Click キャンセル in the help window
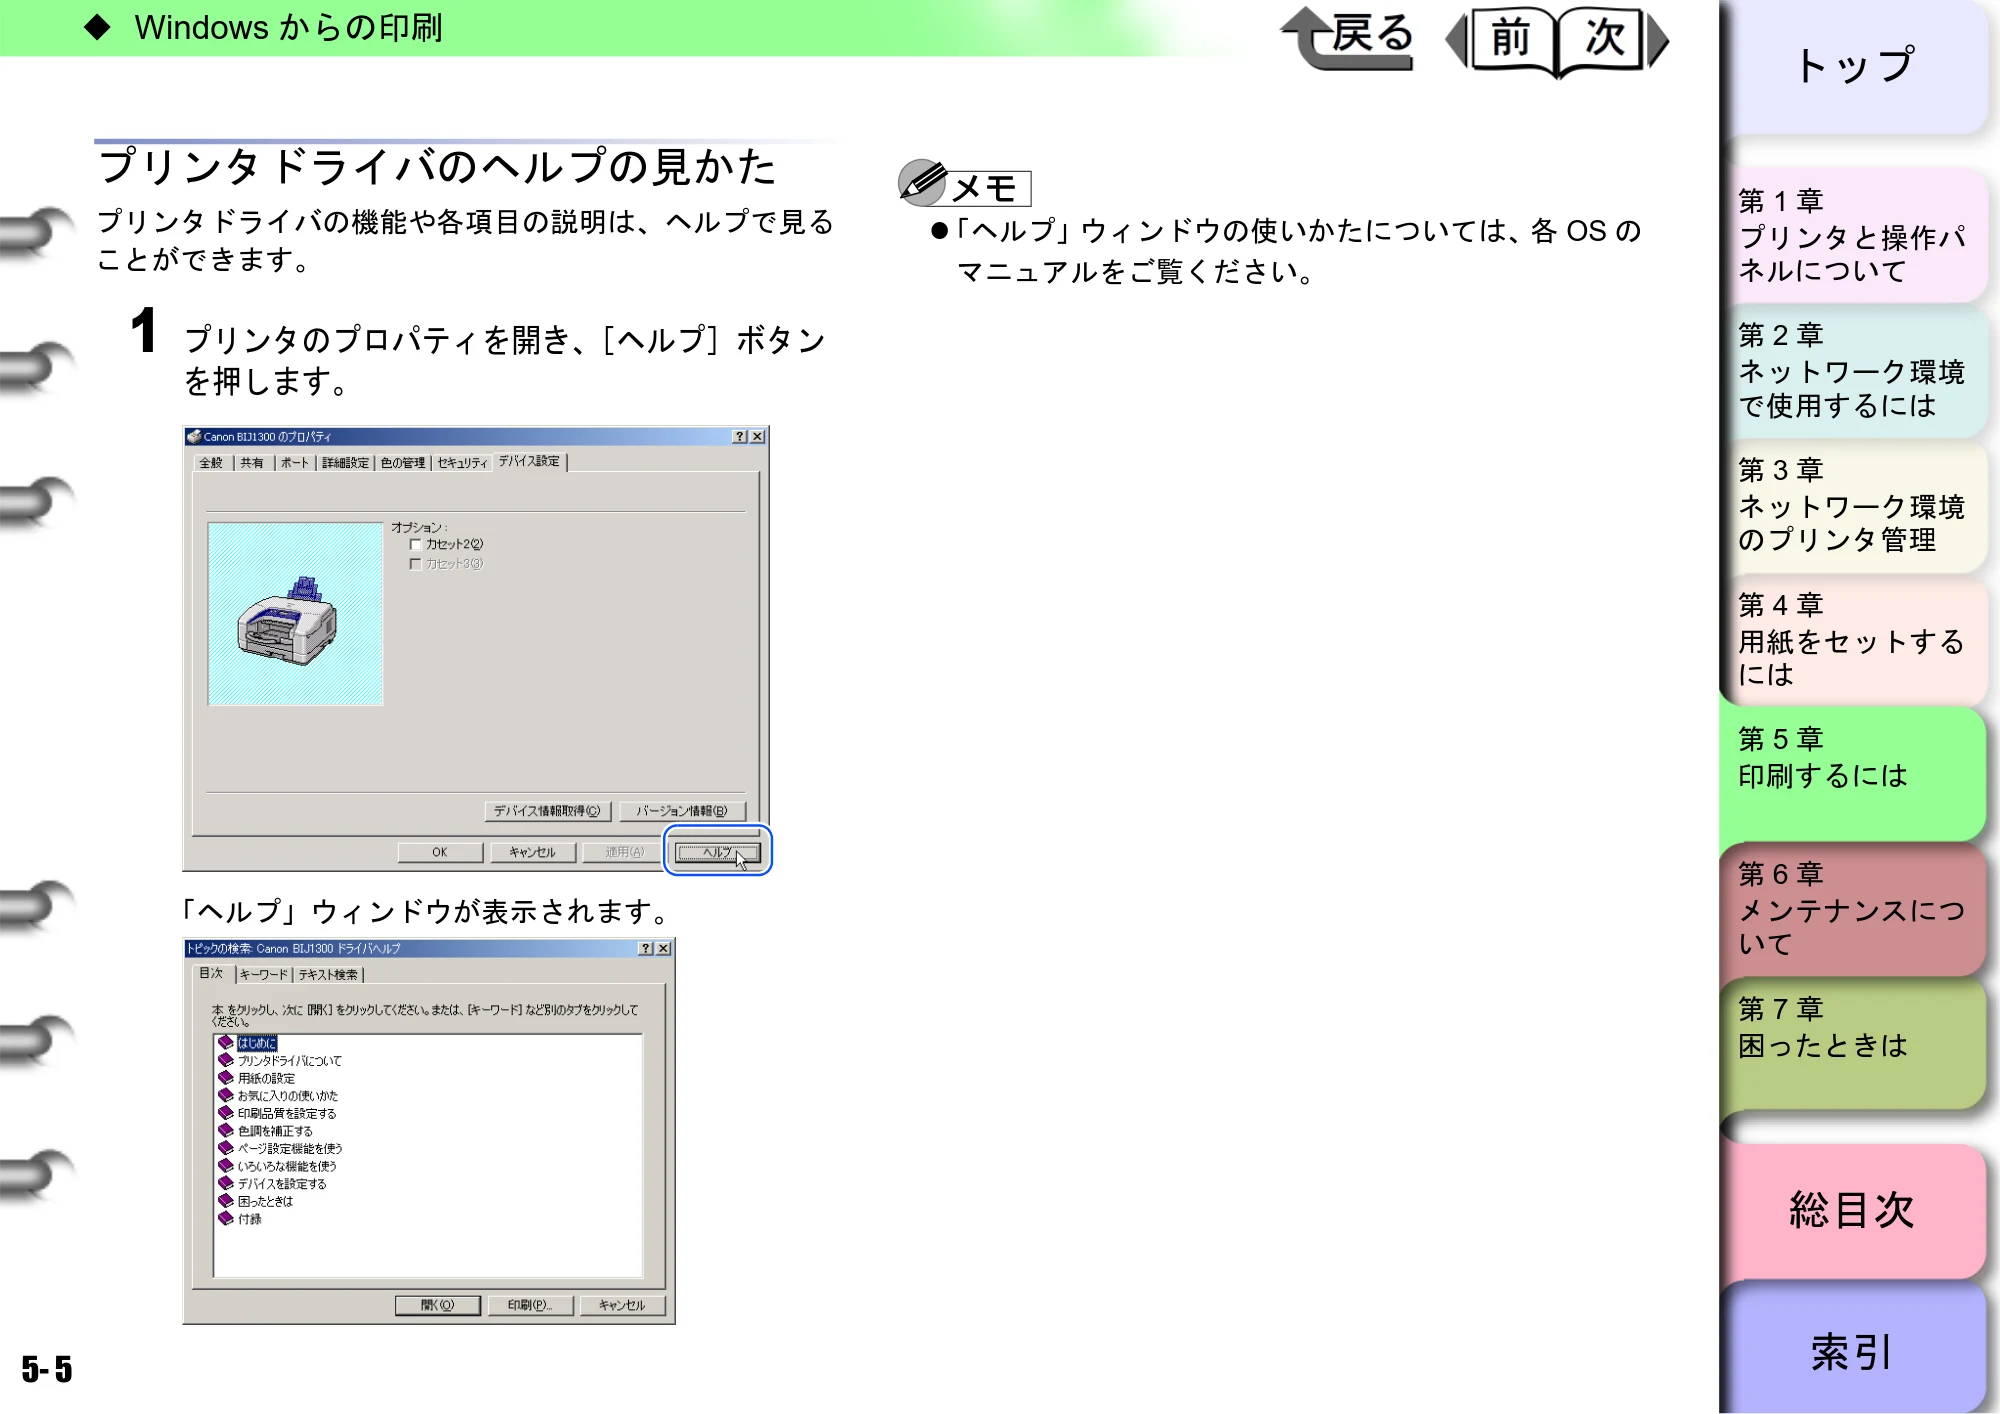The width and height of the screenshot is (2000, 1414). pyautogui.click(x=622, y=1305)
